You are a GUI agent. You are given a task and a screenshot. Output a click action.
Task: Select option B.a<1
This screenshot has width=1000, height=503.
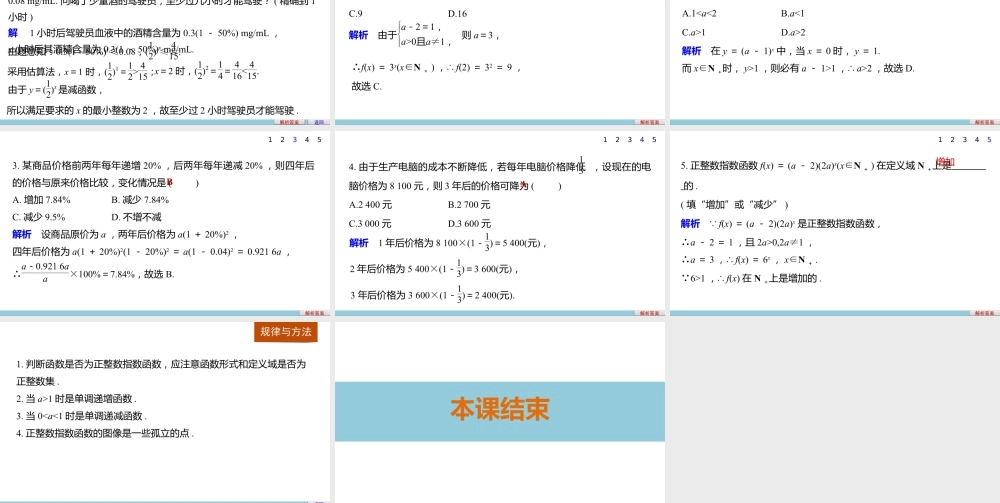pos(793,13)
